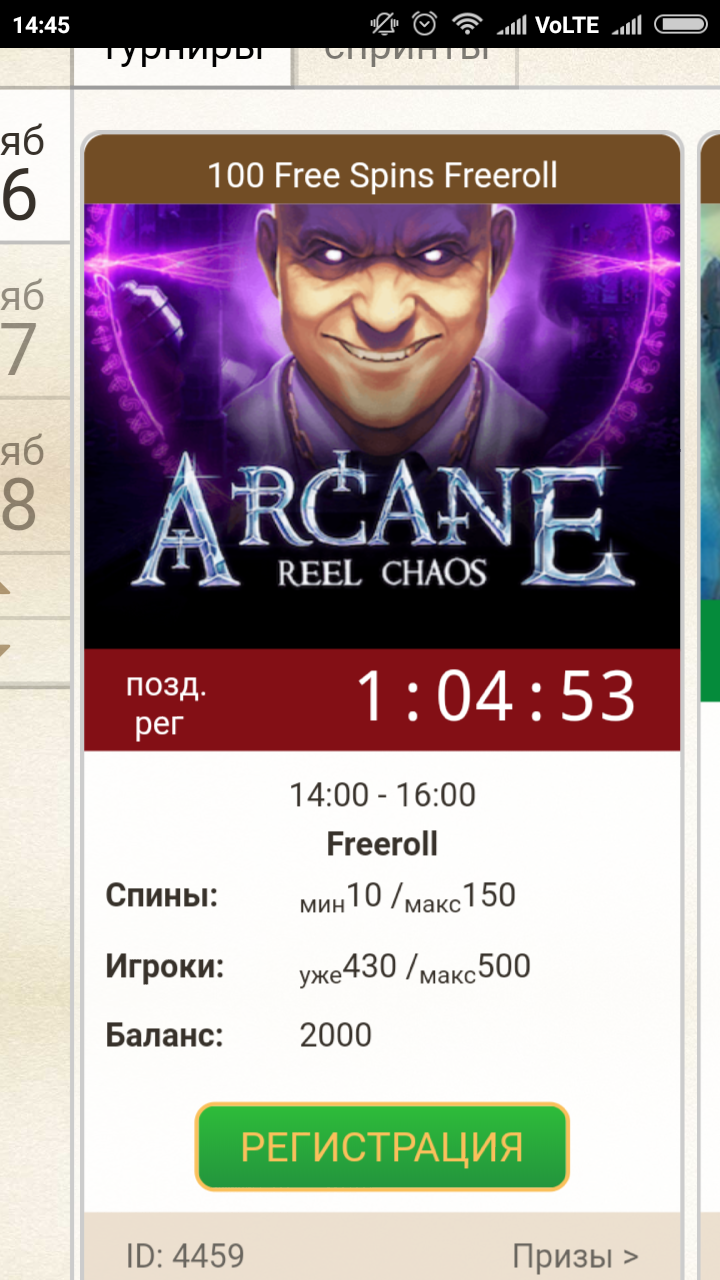Click the down arrow in date list
This screenshot has width=720, height=1280.
point(20,651)
